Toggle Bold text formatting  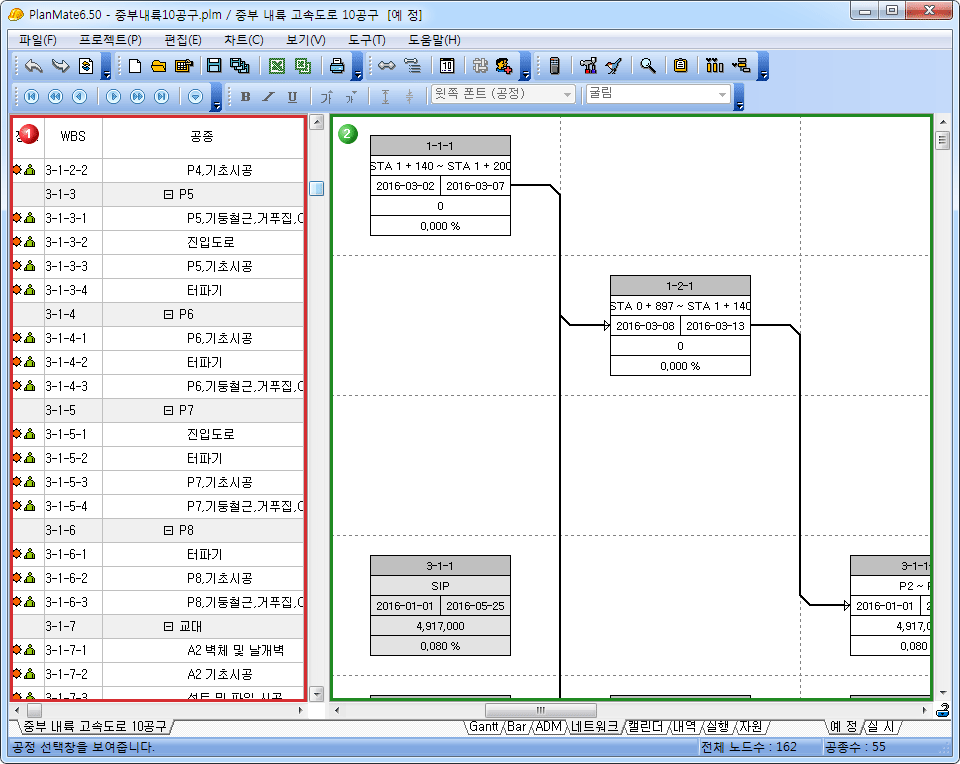tap(245, 97)
